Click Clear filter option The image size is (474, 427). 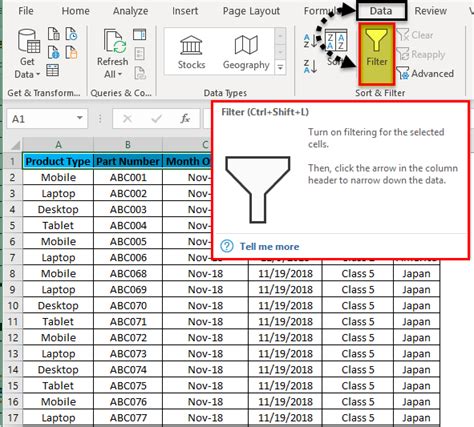(415, 35)
